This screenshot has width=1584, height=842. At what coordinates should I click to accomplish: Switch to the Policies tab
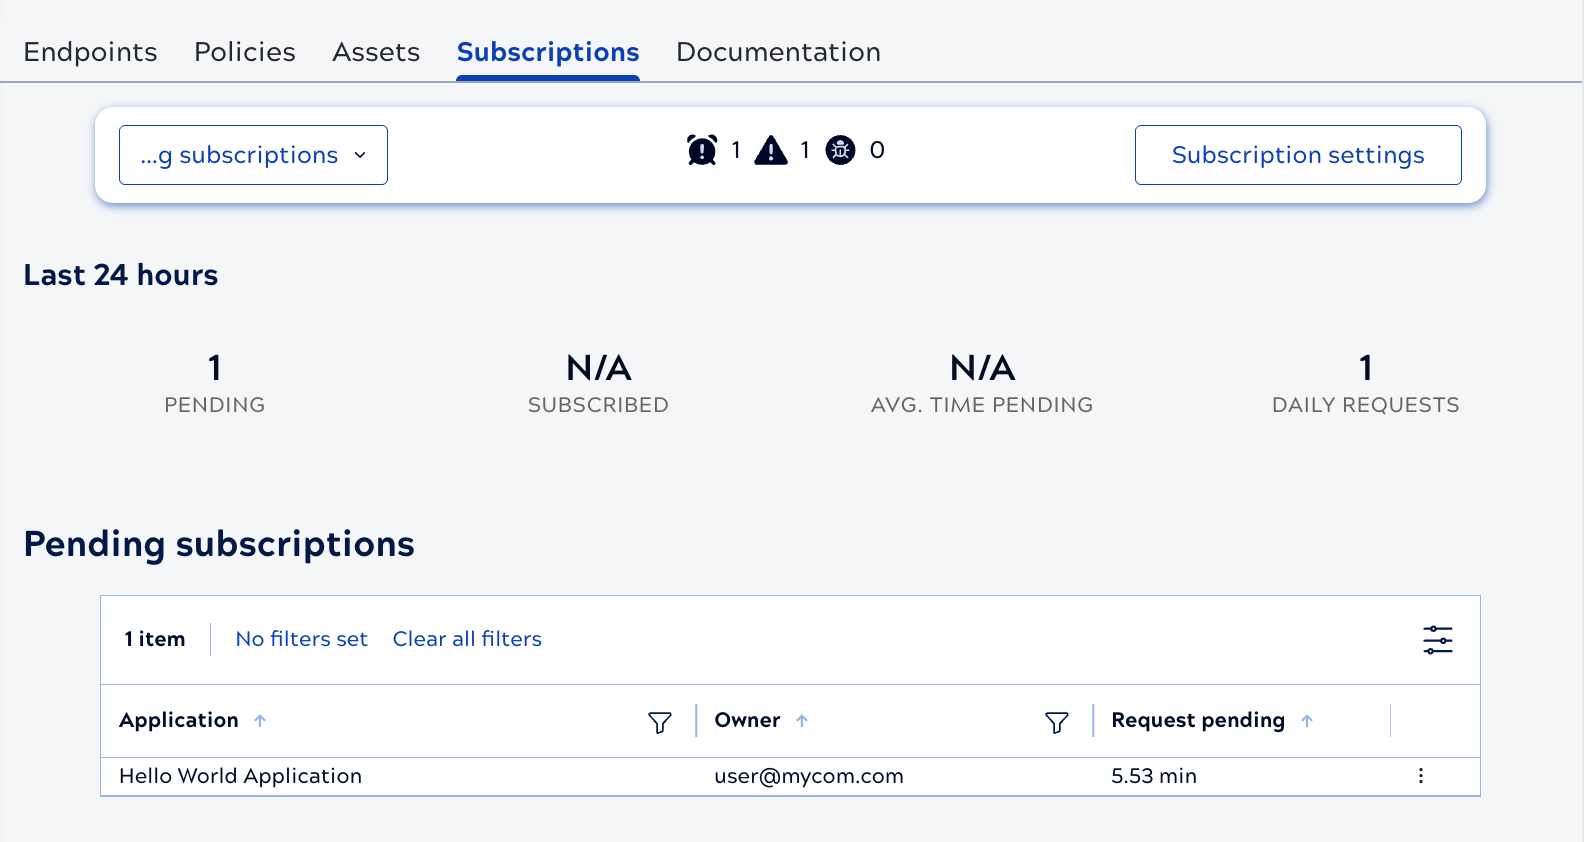click(245, 52)
